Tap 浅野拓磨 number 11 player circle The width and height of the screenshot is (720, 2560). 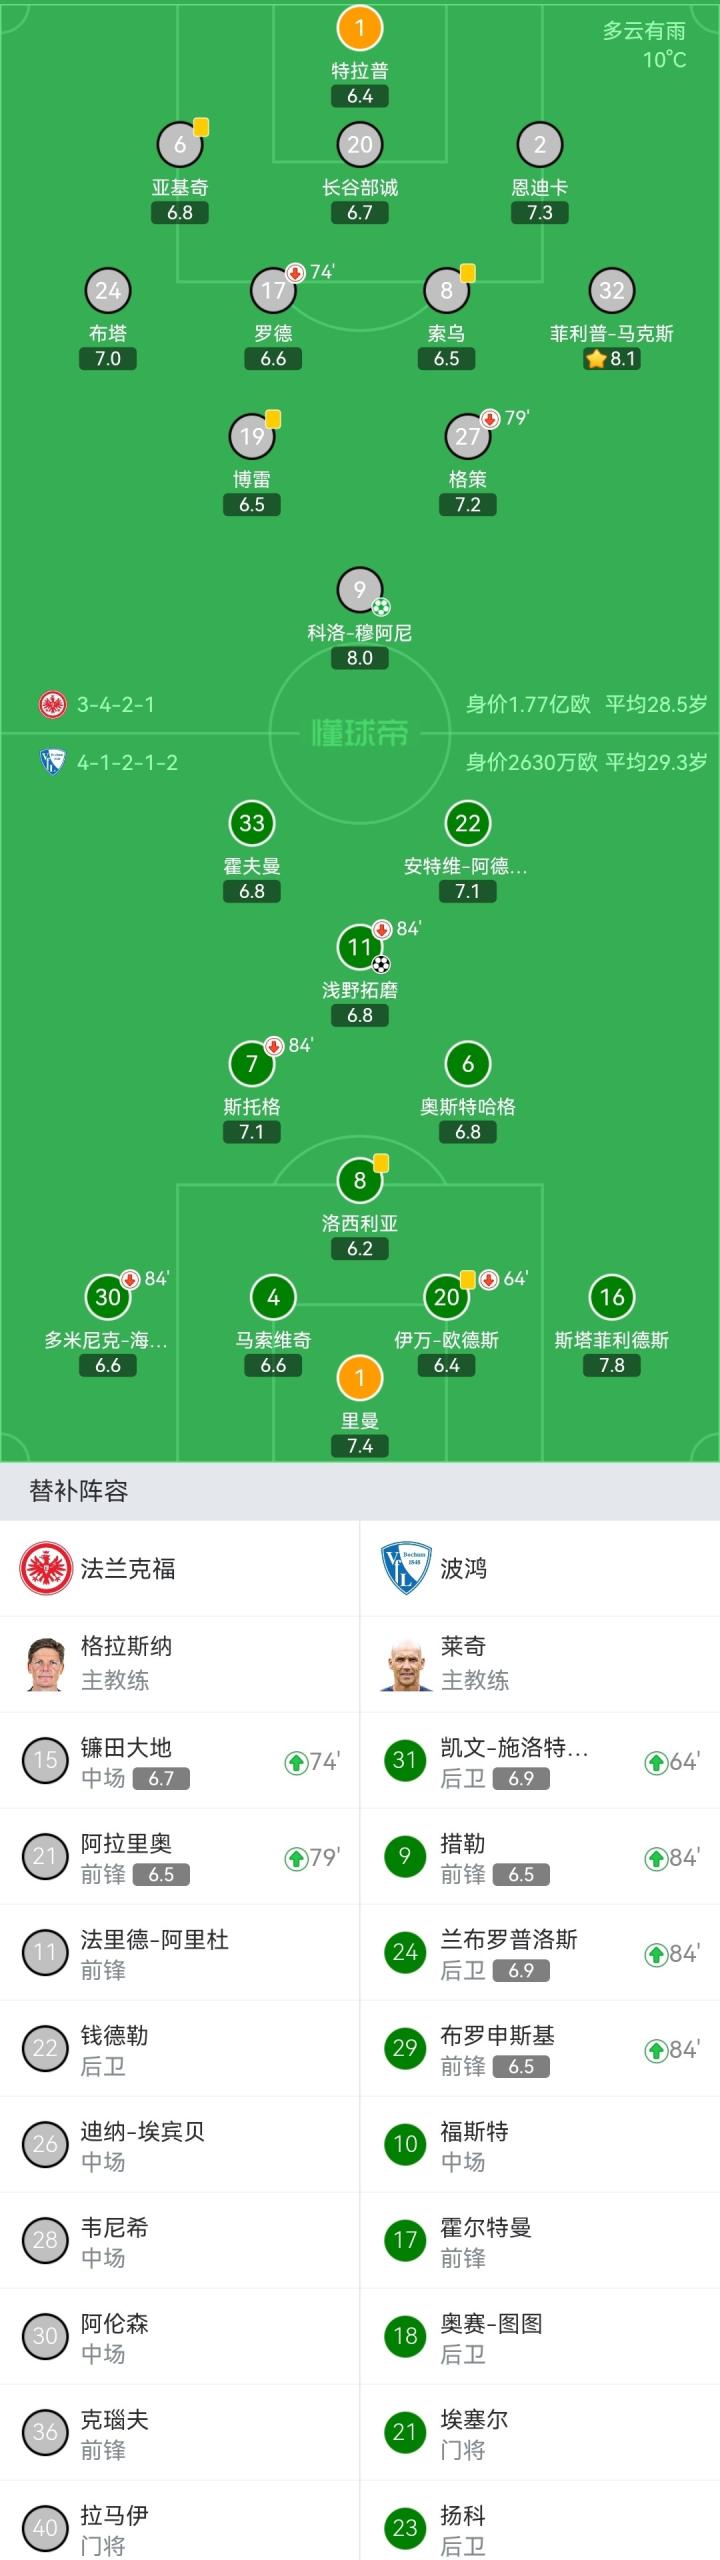tap(360, 947)
